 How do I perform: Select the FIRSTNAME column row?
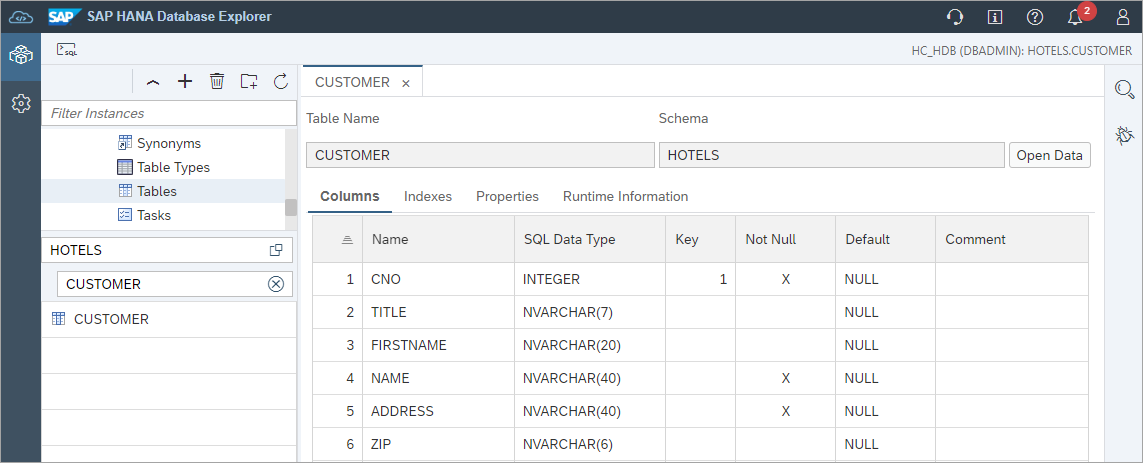click(x=701, y=345)
